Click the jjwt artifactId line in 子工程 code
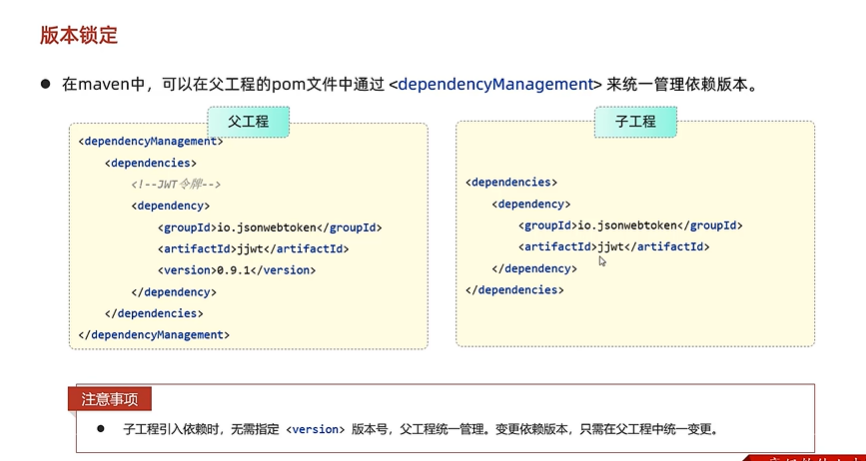The height and width of the screenshot is (461, 866). click(x=614, y=247)
